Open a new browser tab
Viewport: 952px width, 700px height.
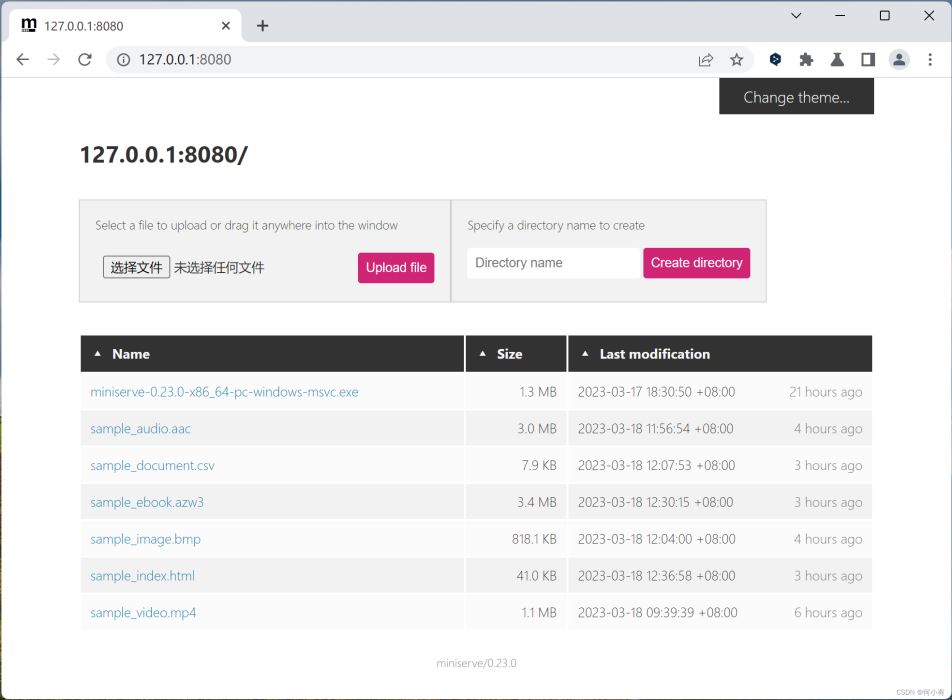[x=262, y=26]
